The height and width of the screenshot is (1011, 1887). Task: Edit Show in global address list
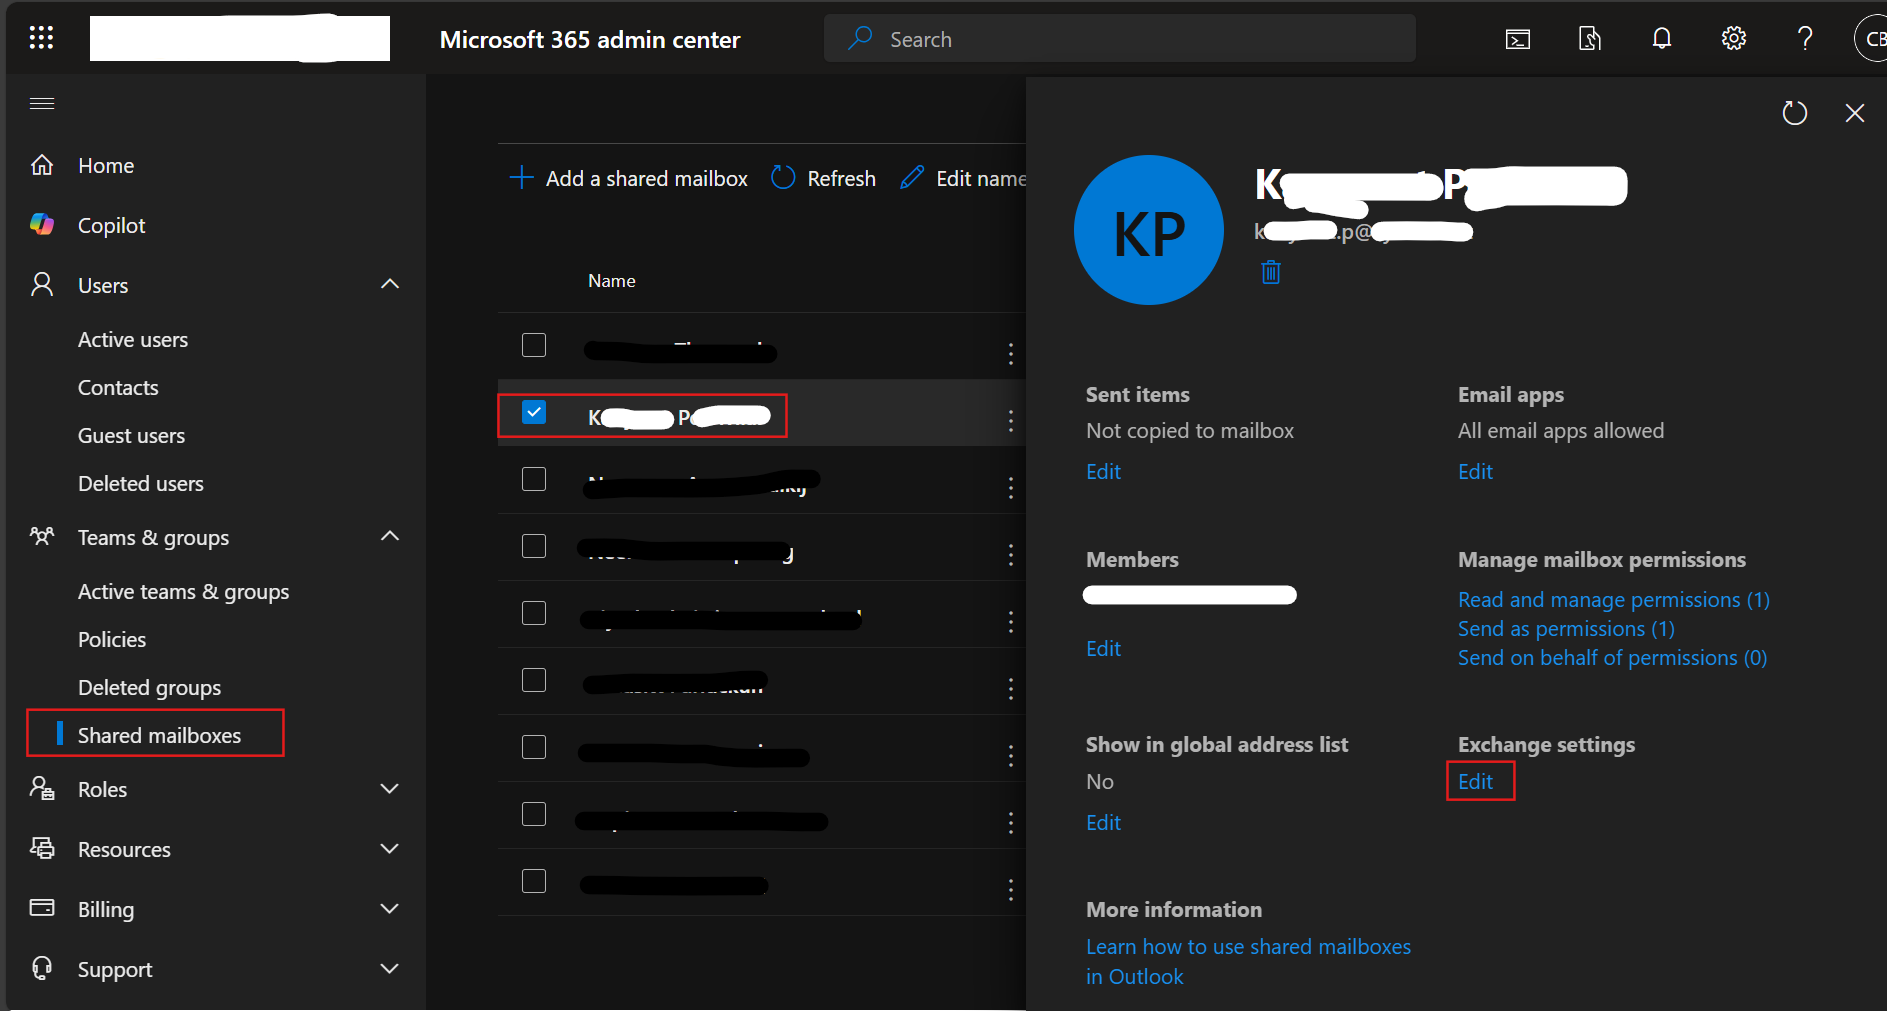(x=1103, y=823)
